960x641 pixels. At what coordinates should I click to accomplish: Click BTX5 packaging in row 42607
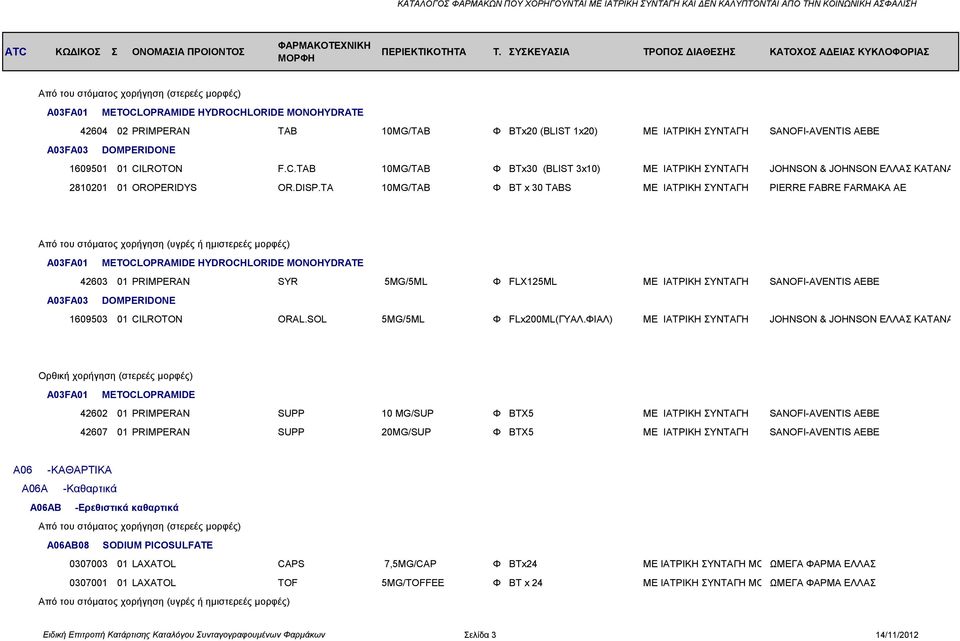[521, 432]
